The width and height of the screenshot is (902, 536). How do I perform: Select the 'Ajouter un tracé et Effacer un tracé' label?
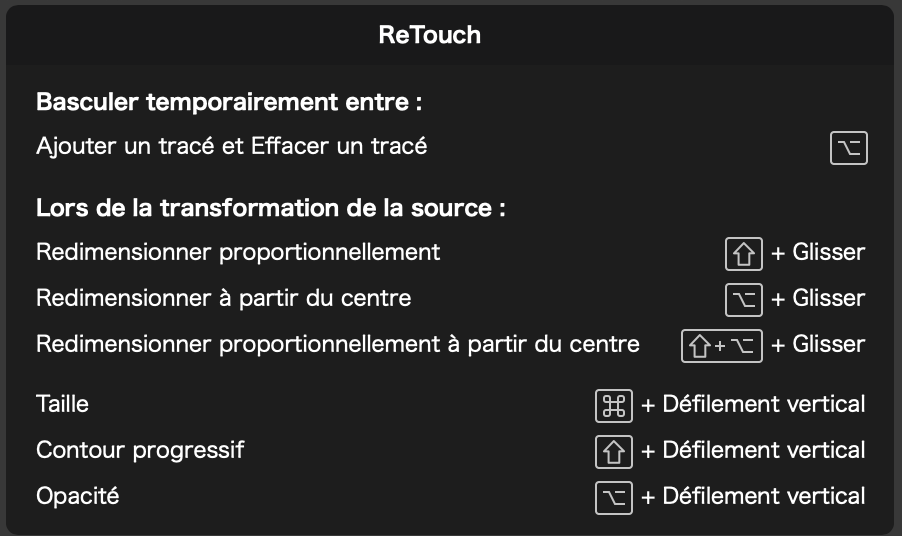tap(231, 146)
